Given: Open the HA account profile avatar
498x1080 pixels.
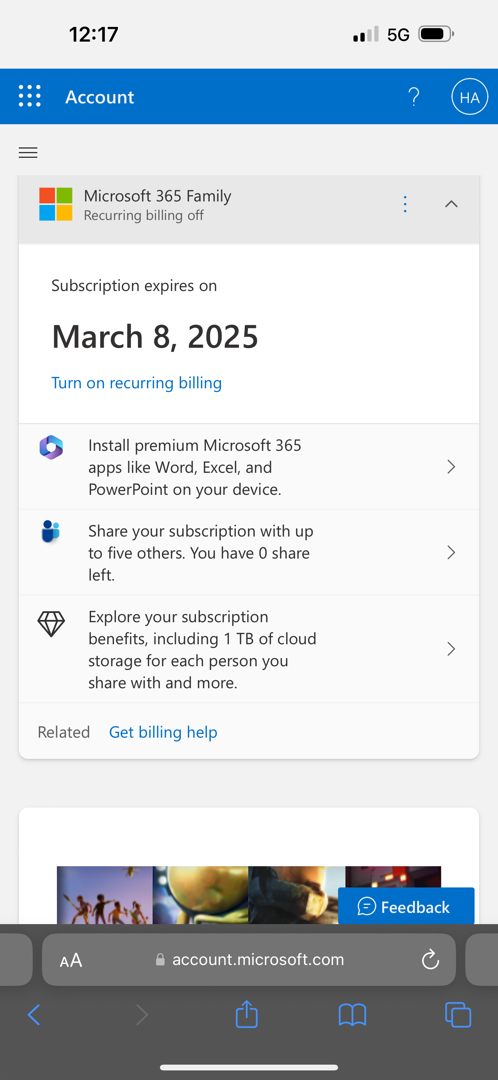Looking at the screenshot, I should point(469,97).
